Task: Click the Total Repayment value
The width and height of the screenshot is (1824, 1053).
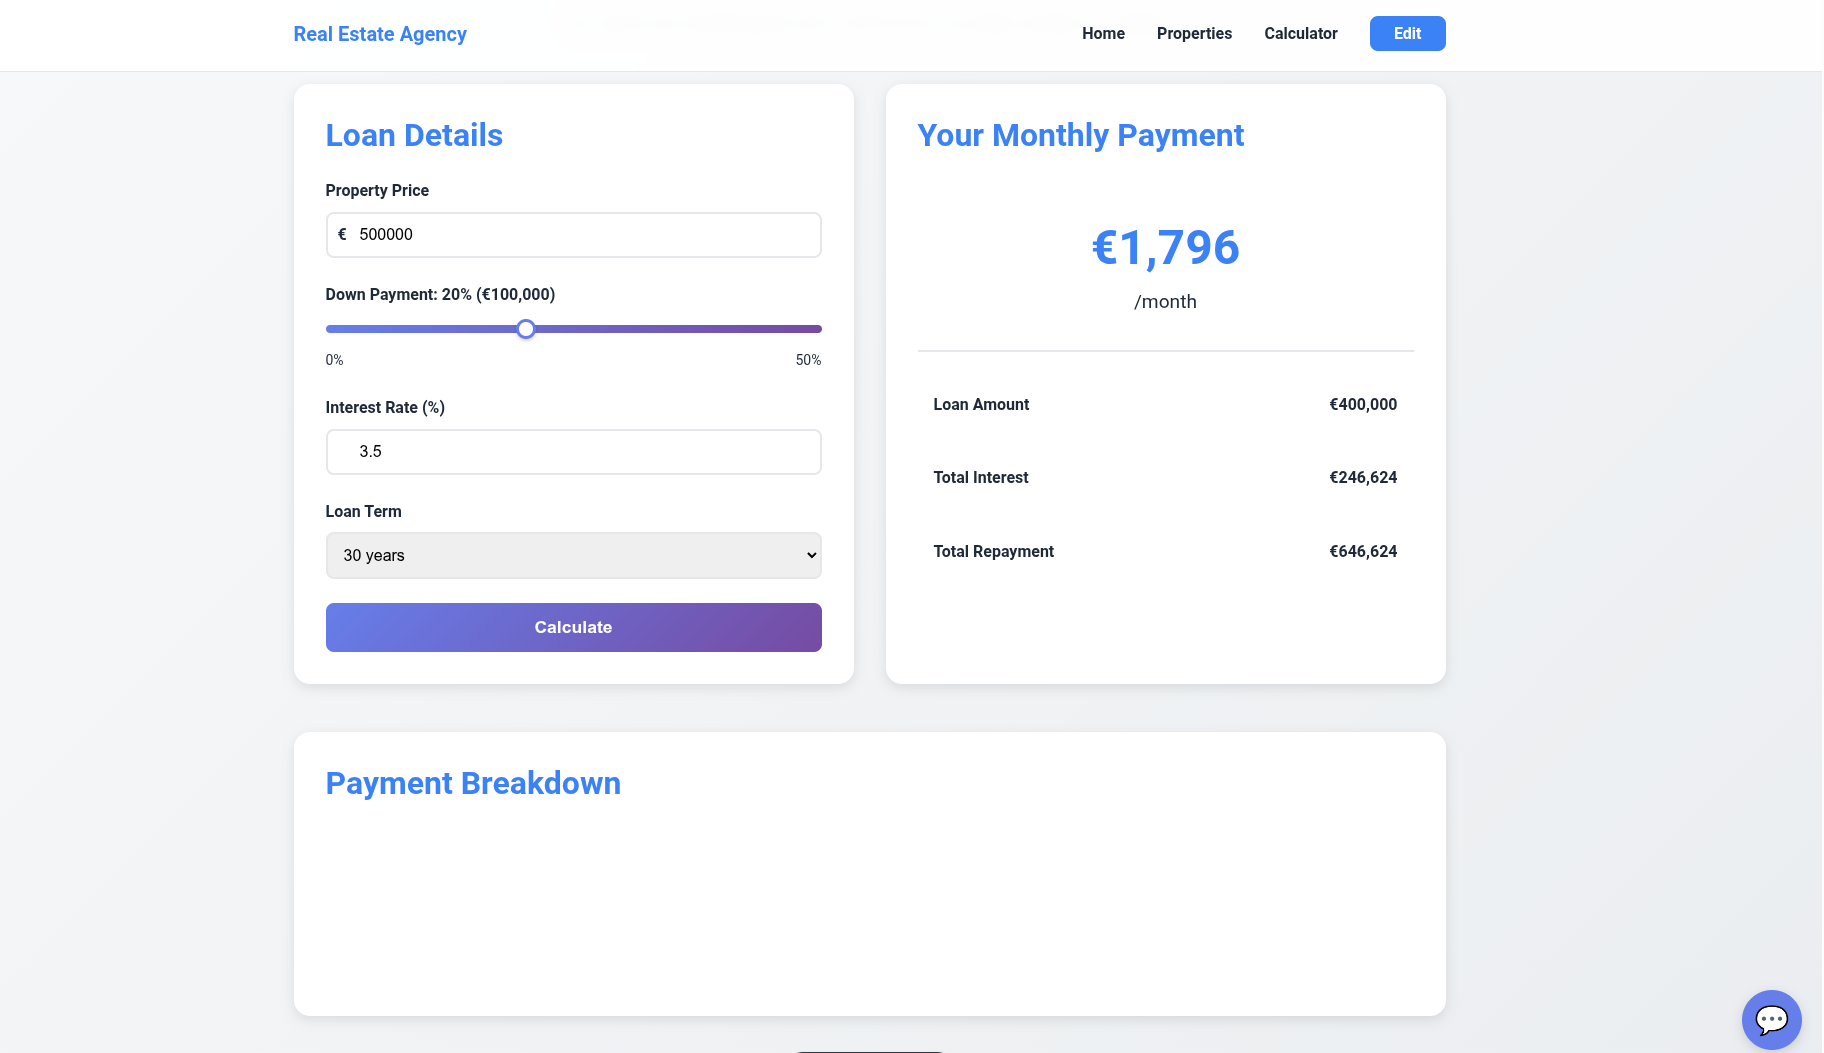Action: (x=1363, y=551)
